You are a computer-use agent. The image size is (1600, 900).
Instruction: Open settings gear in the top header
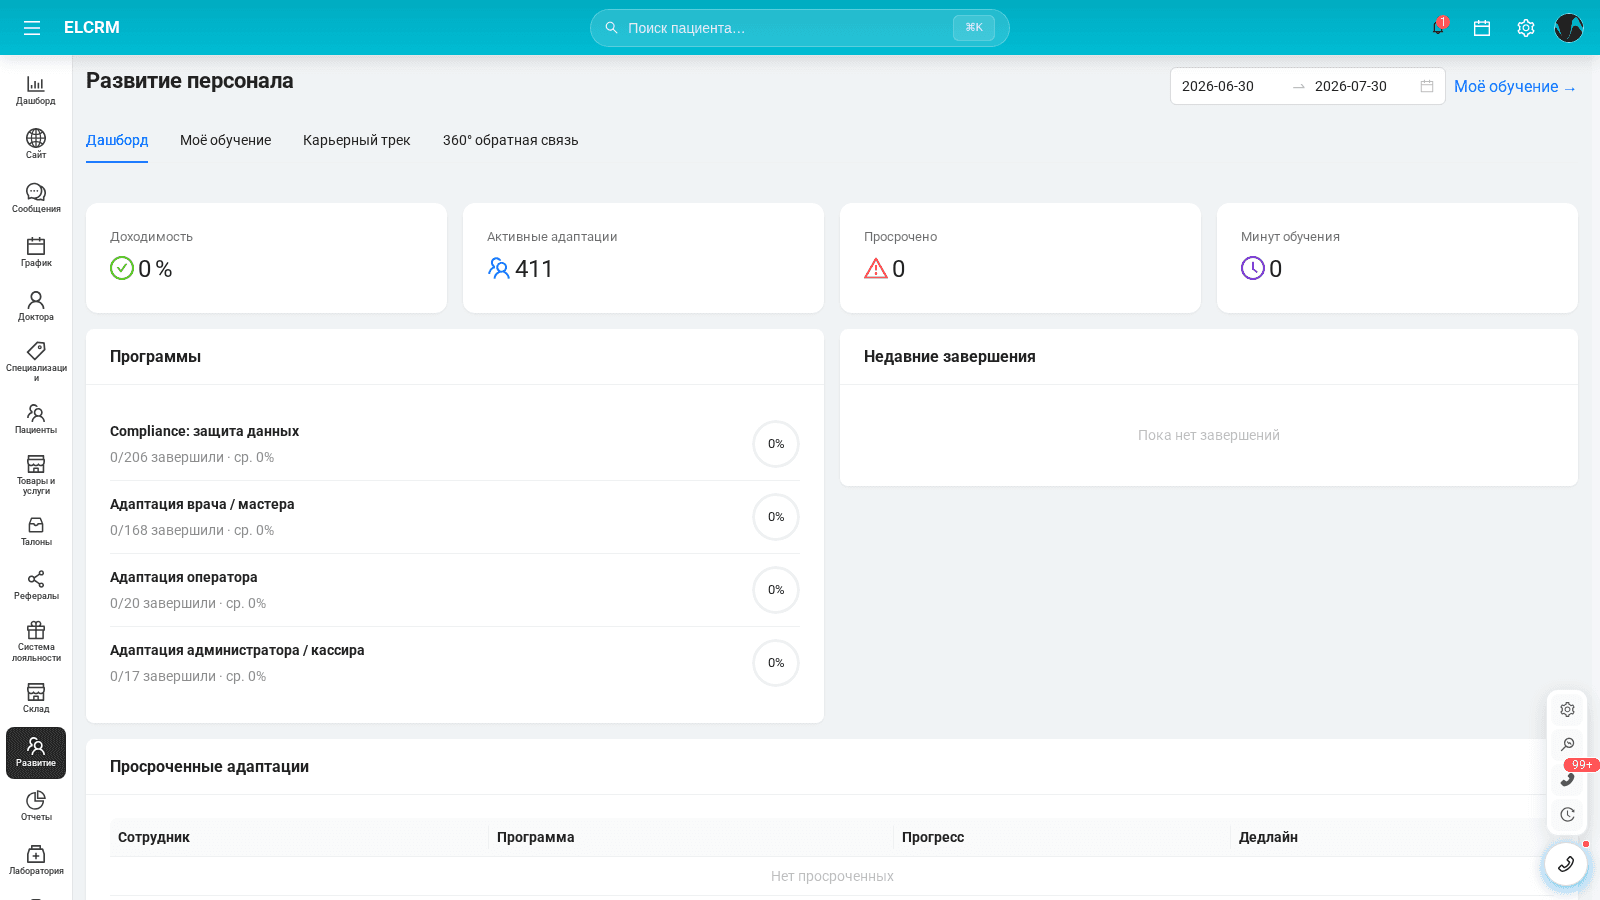[x=1526, y=28]
